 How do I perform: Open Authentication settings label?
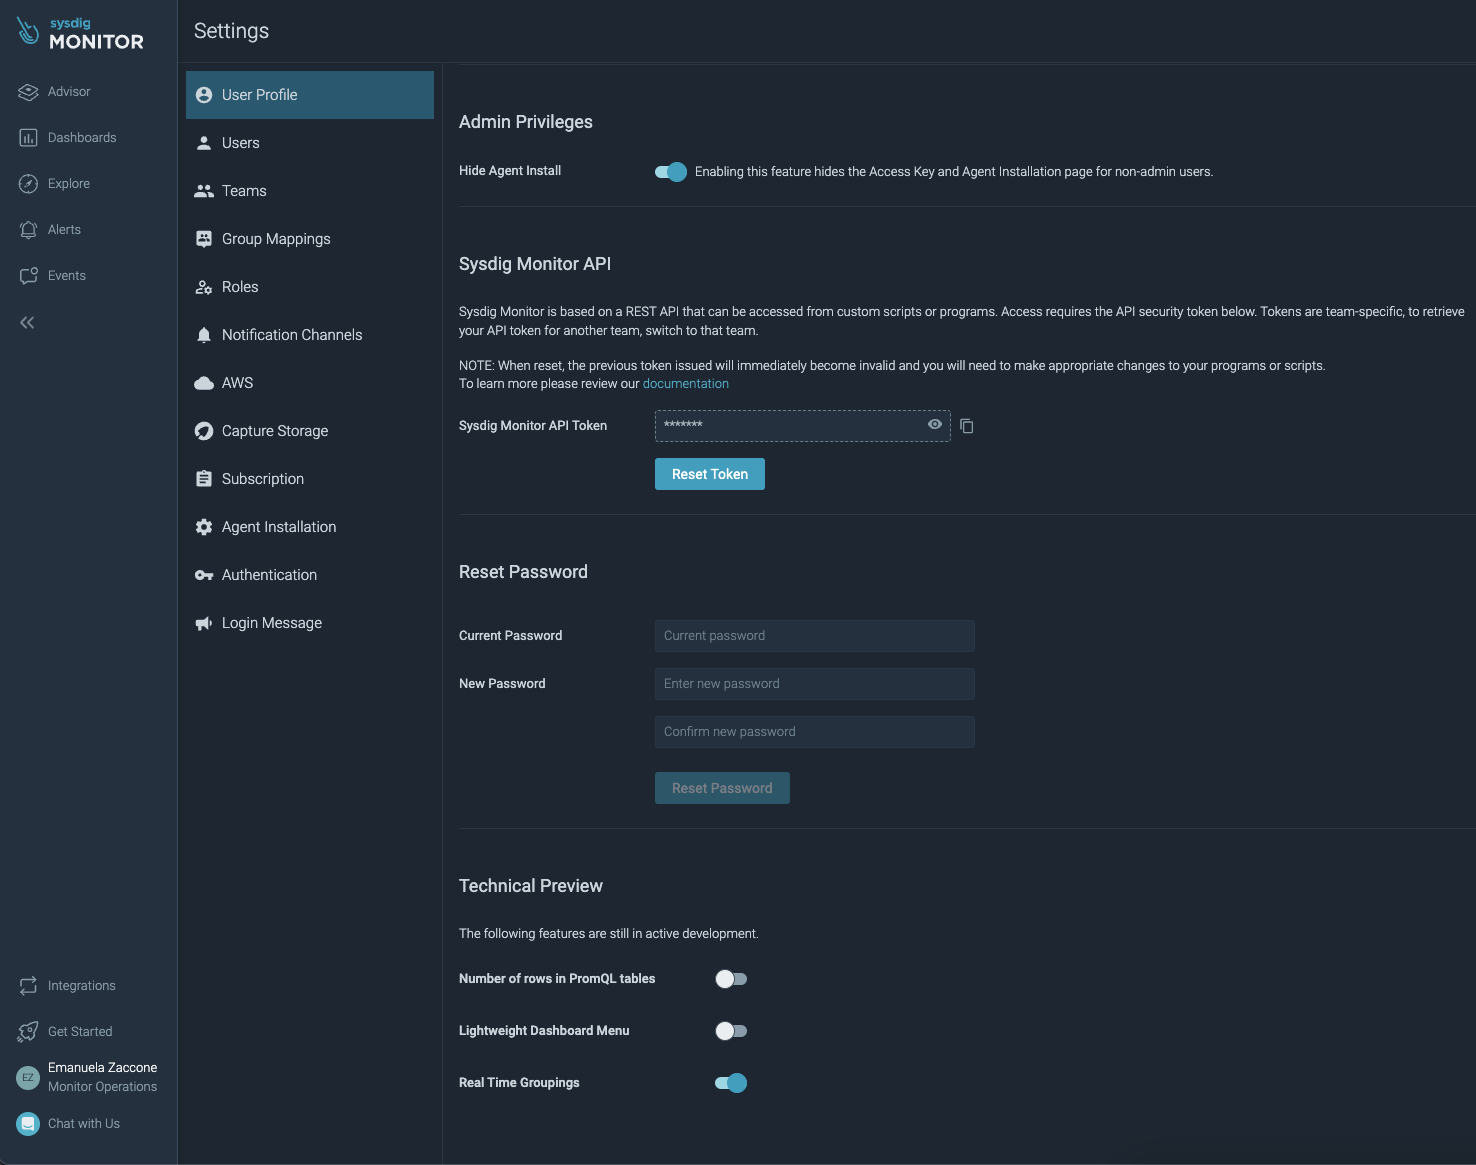point(269,575)
